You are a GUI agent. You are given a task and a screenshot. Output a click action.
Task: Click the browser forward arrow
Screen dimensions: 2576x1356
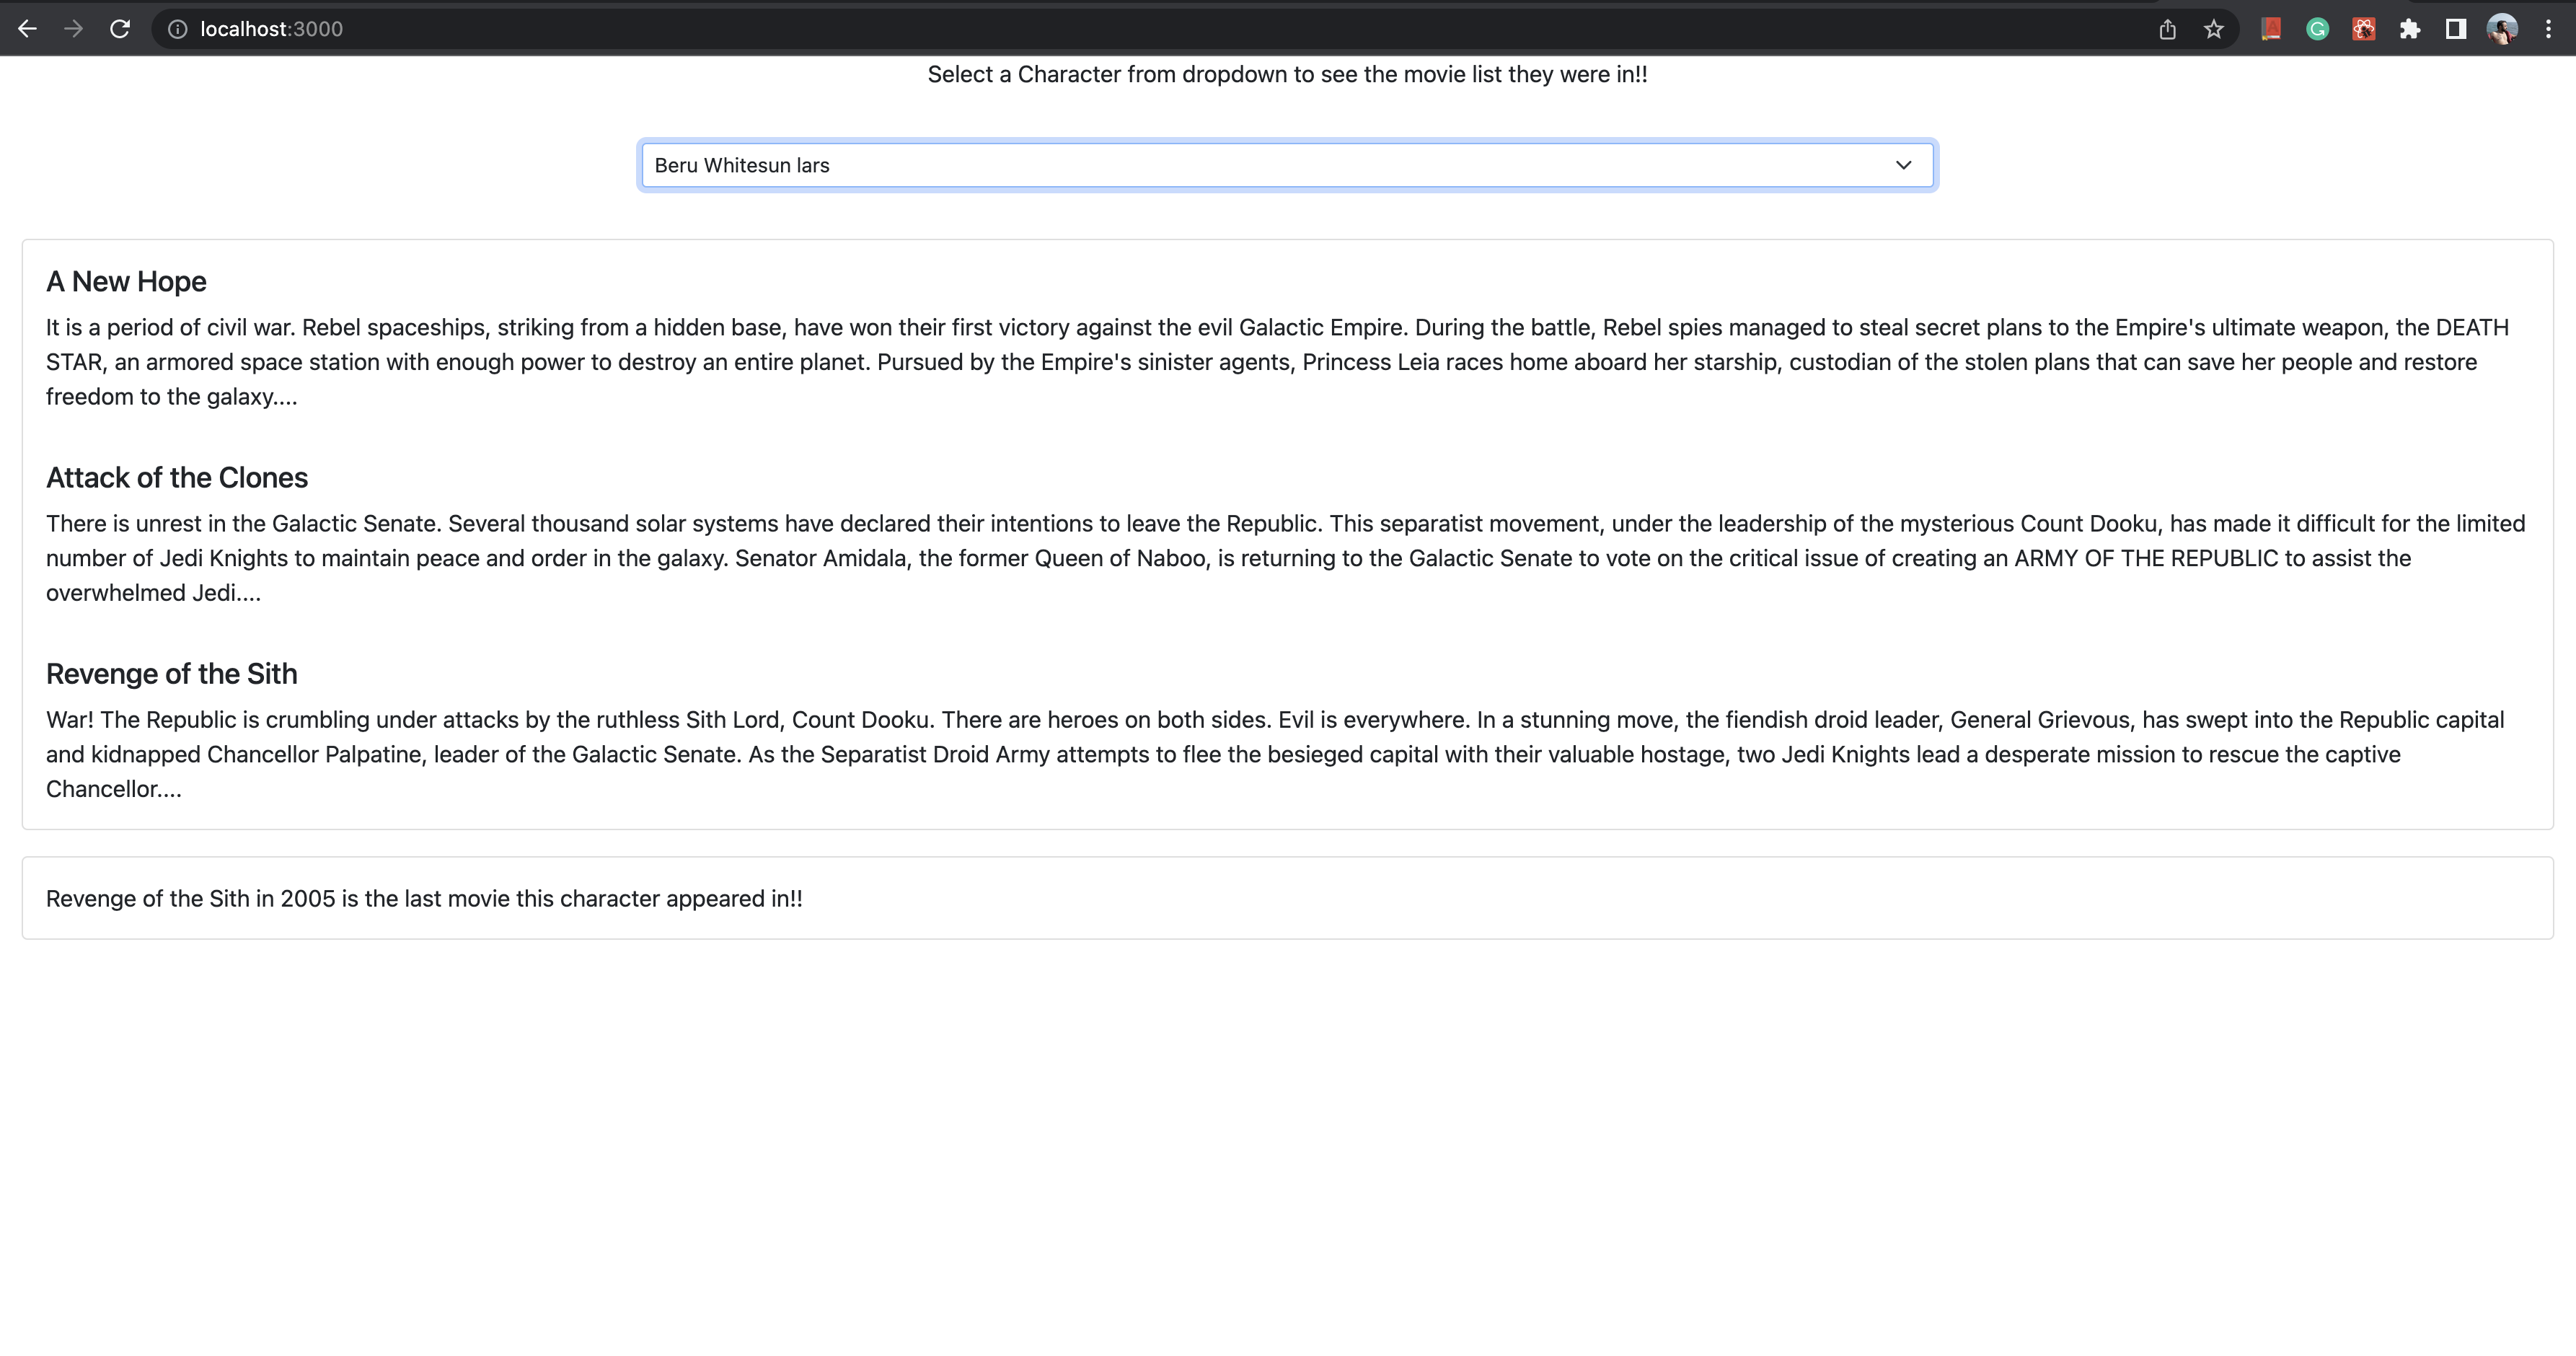[73, 29]
